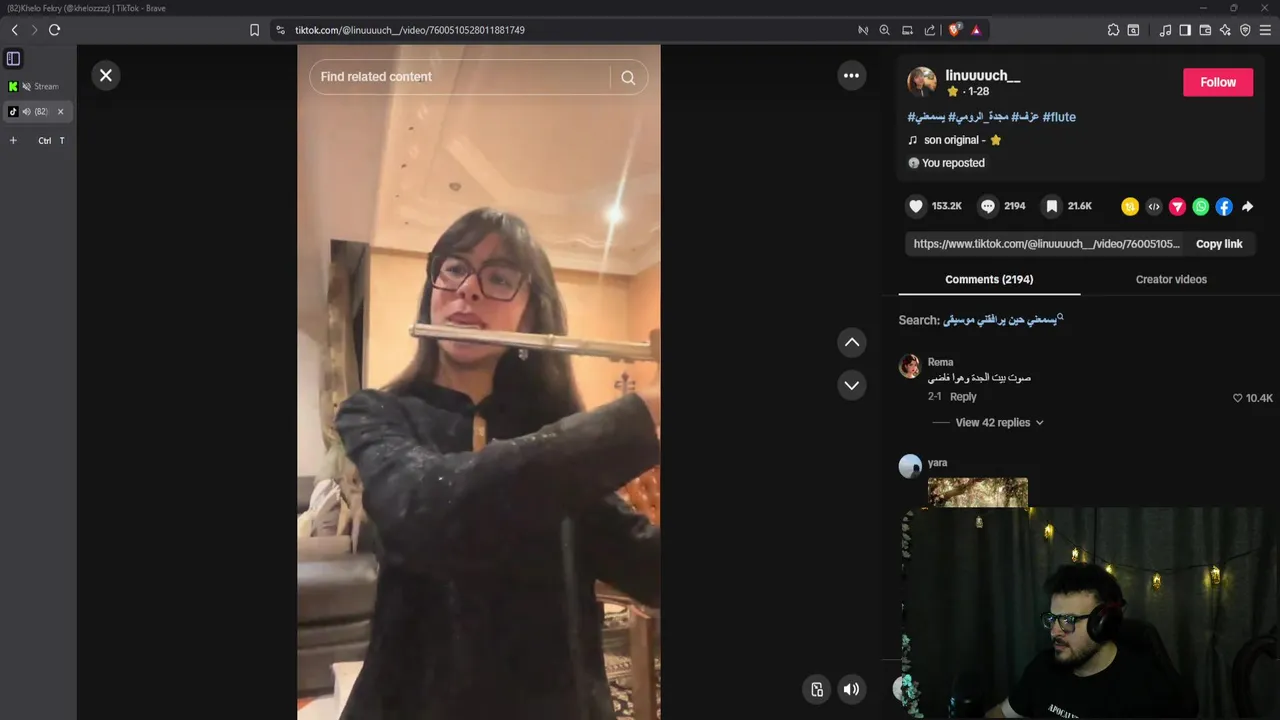Screen dimensions: 1280x720
Task: Close the video viewer with the X button
Action: coord(106,76)
